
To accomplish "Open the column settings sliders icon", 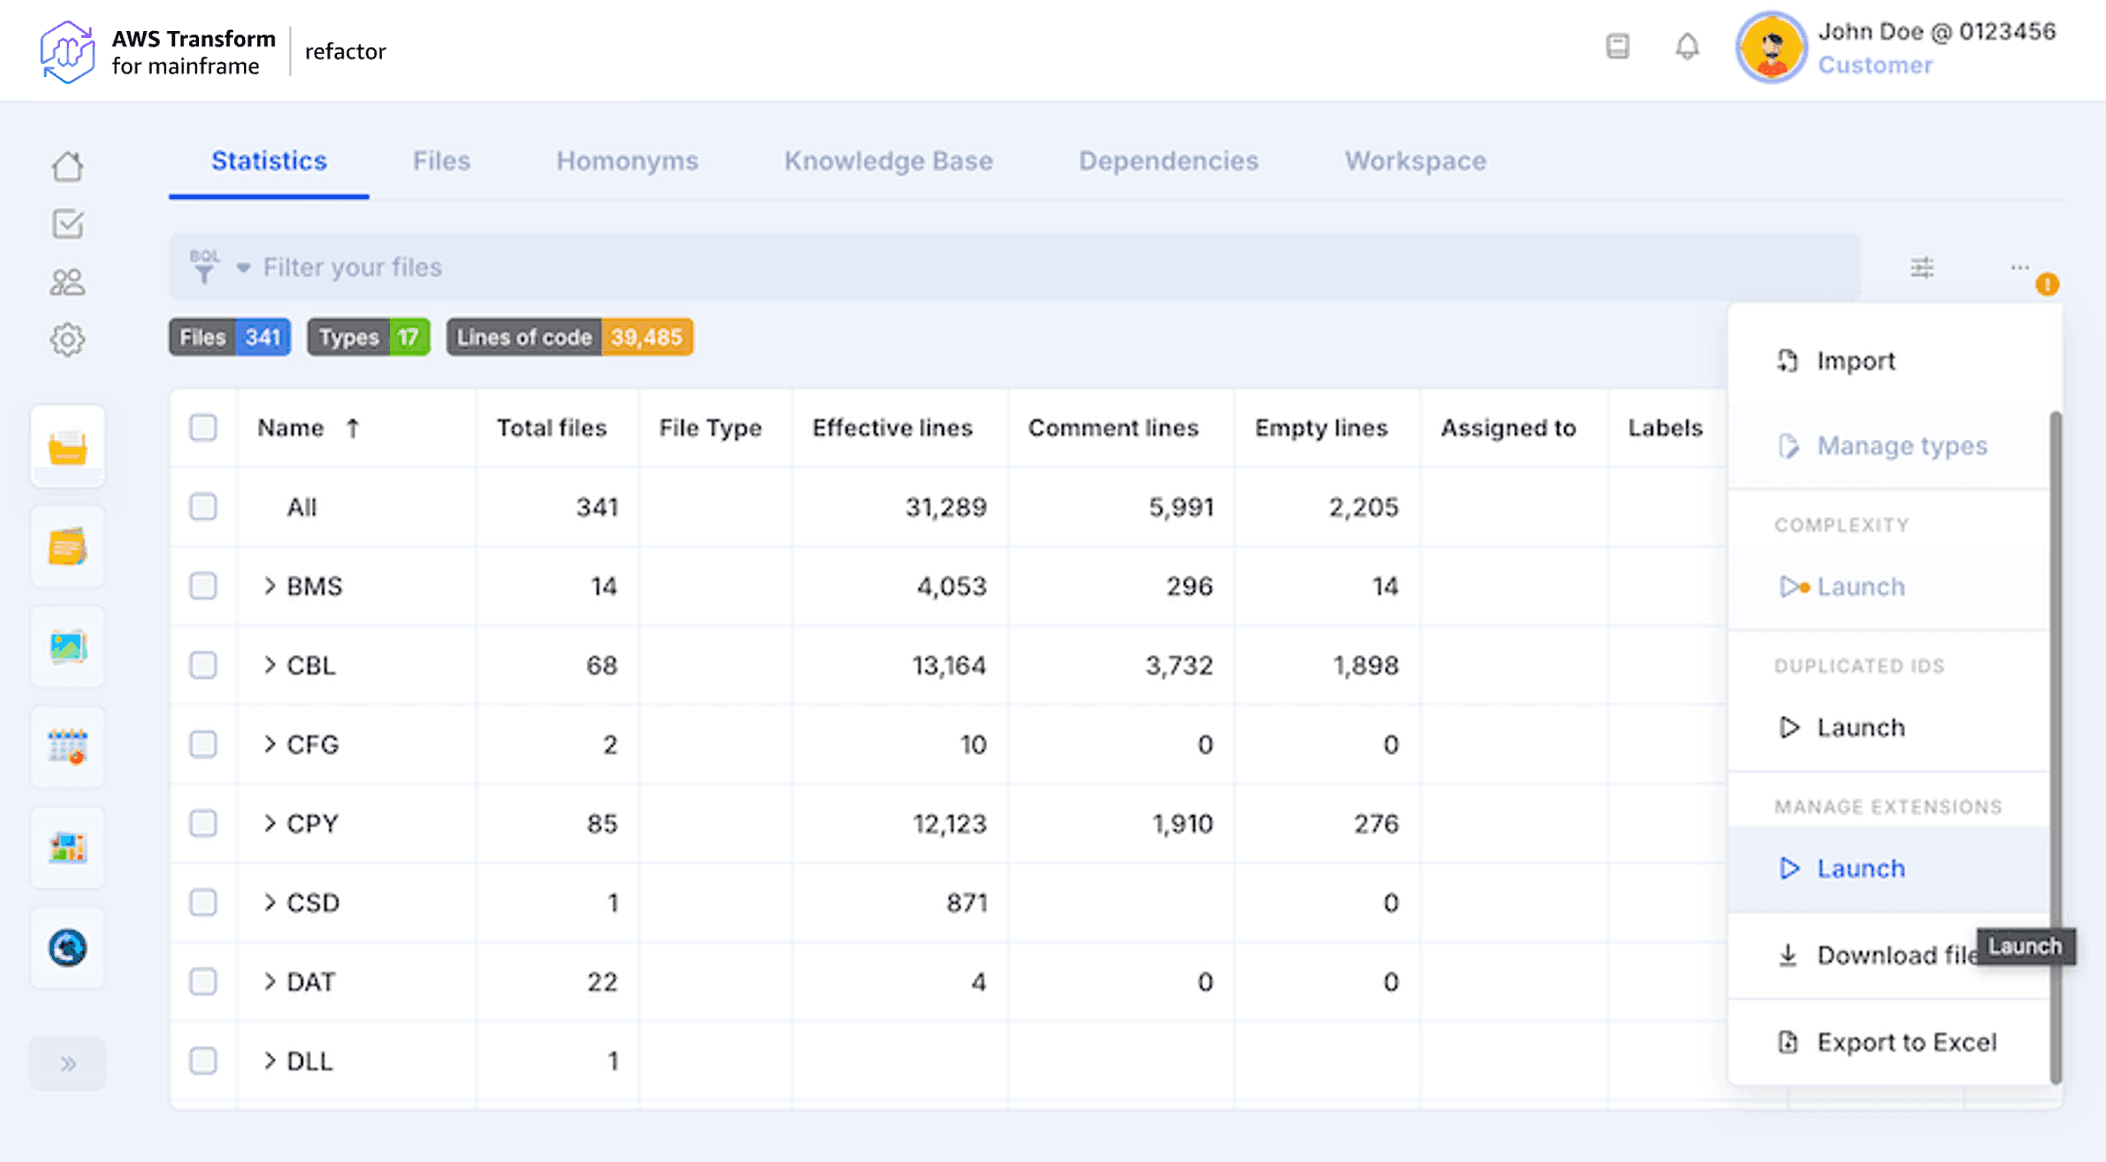I will pos(1921,268).
